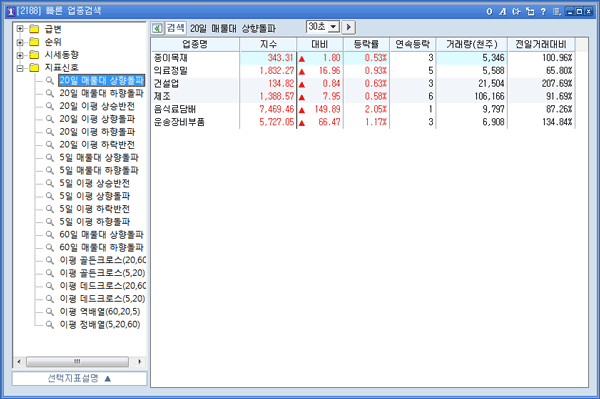Viewport: 600px width, 399px height.
Task: Select 20일 매물대 하향돌파 in tree
Action: 101,93
